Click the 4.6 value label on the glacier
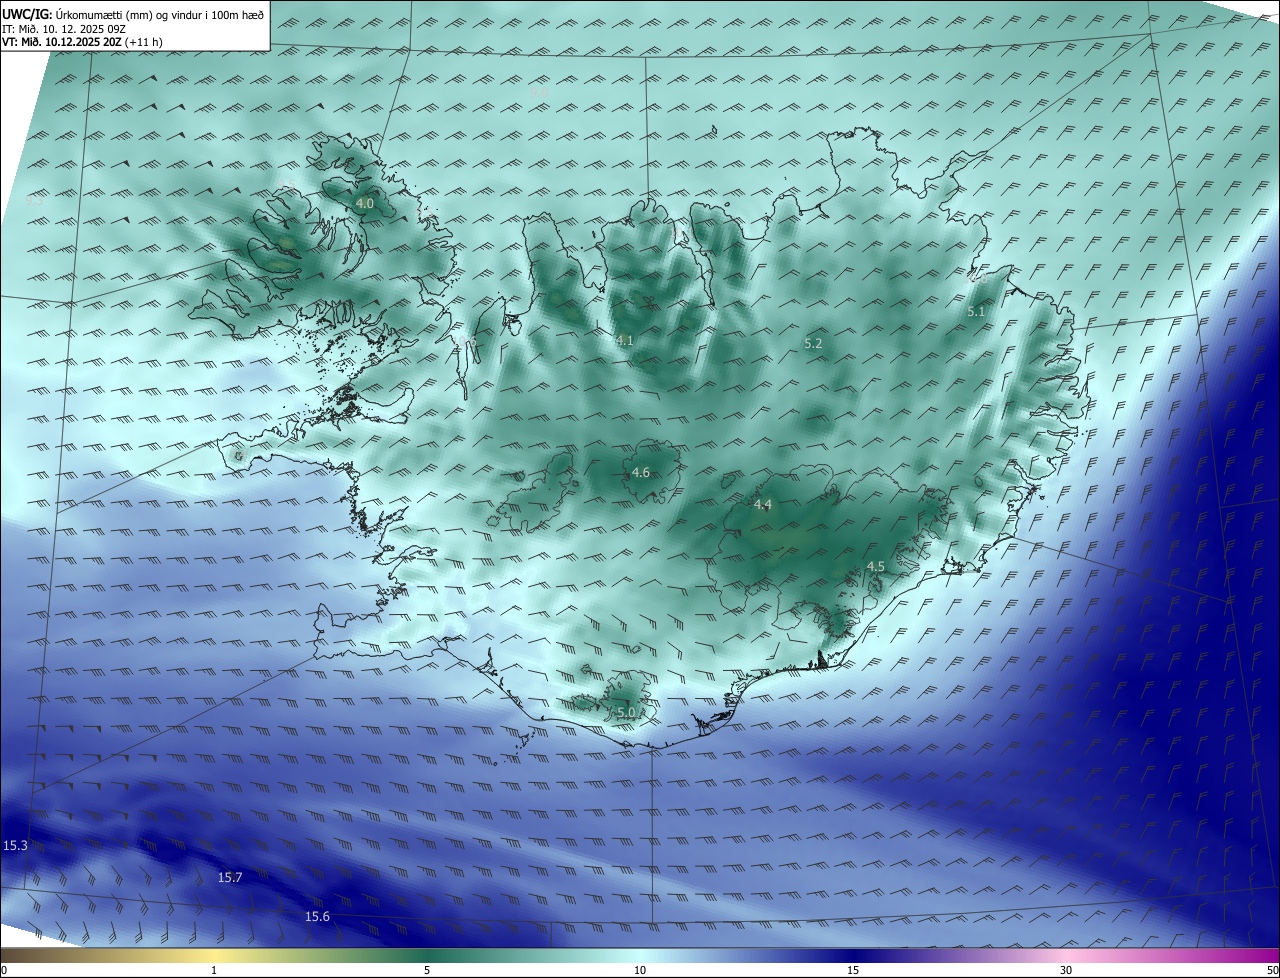This screenshot has height=978, width=1280. (x=641, y=472)
